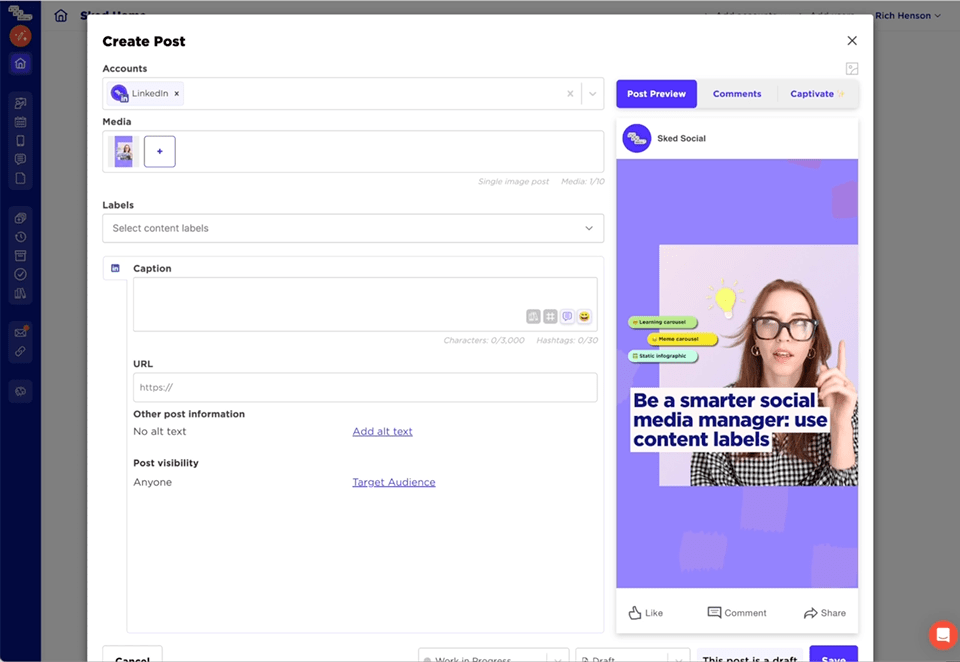Click inside the Caption text area
Viewport: 960px width, 662px height.
click(365, 304)
